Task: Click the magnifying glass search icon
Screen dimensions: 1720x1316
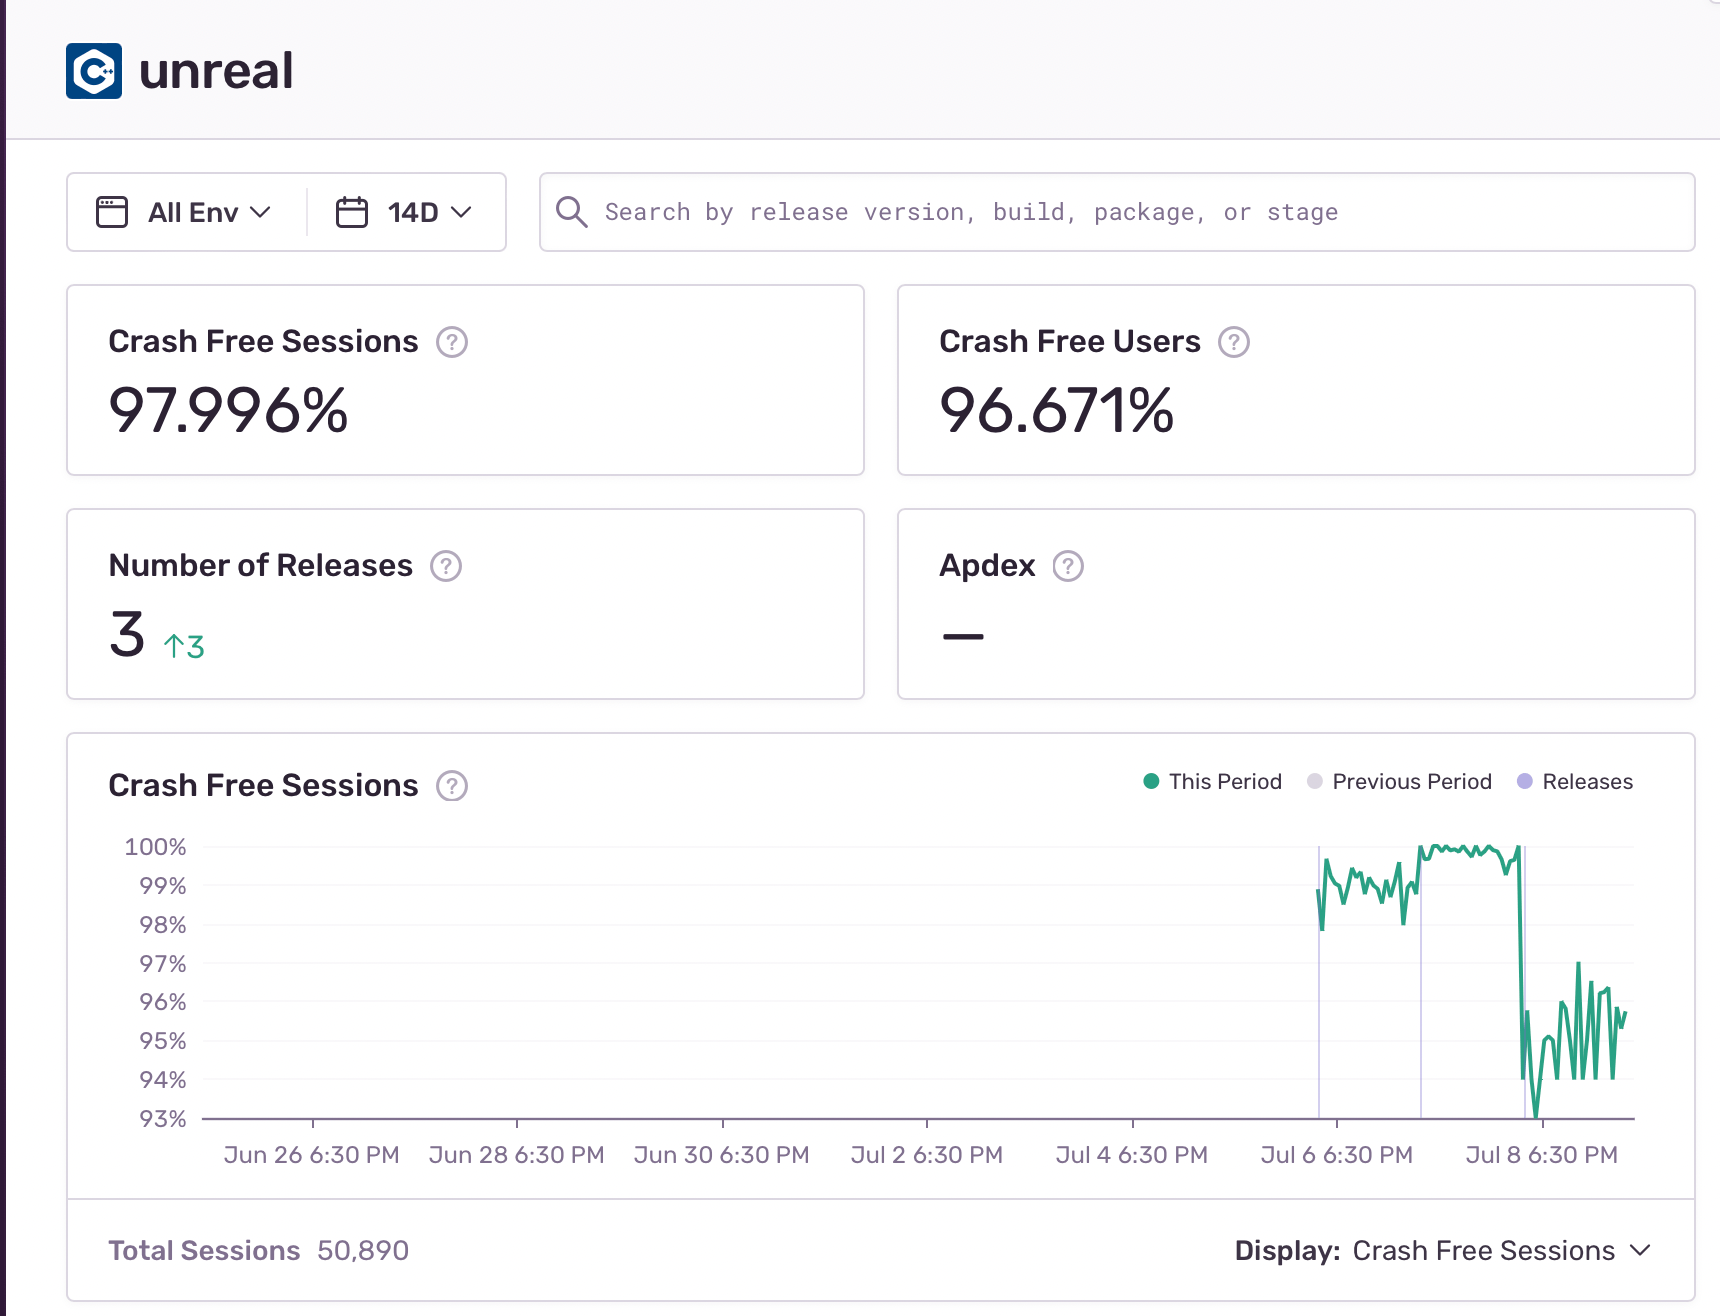Action: (x=571, y=212)
